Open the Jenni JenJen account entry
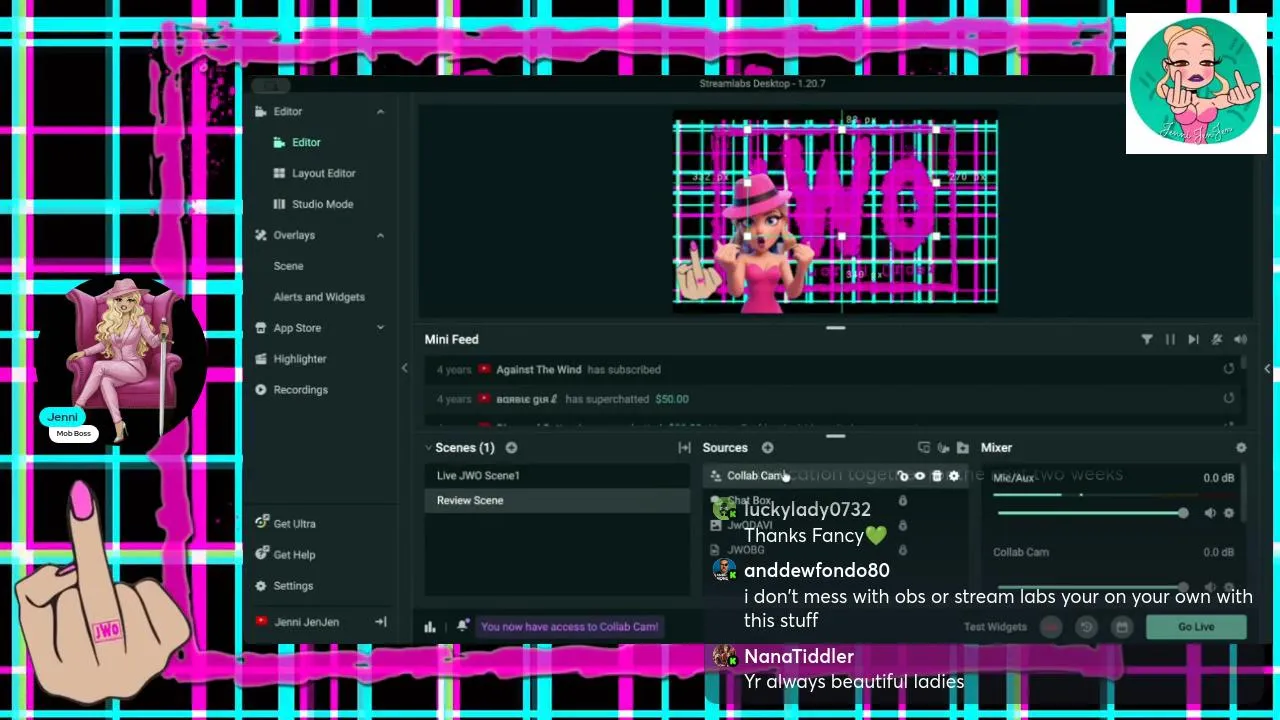 pyautogui.click(x=297, y=622)
